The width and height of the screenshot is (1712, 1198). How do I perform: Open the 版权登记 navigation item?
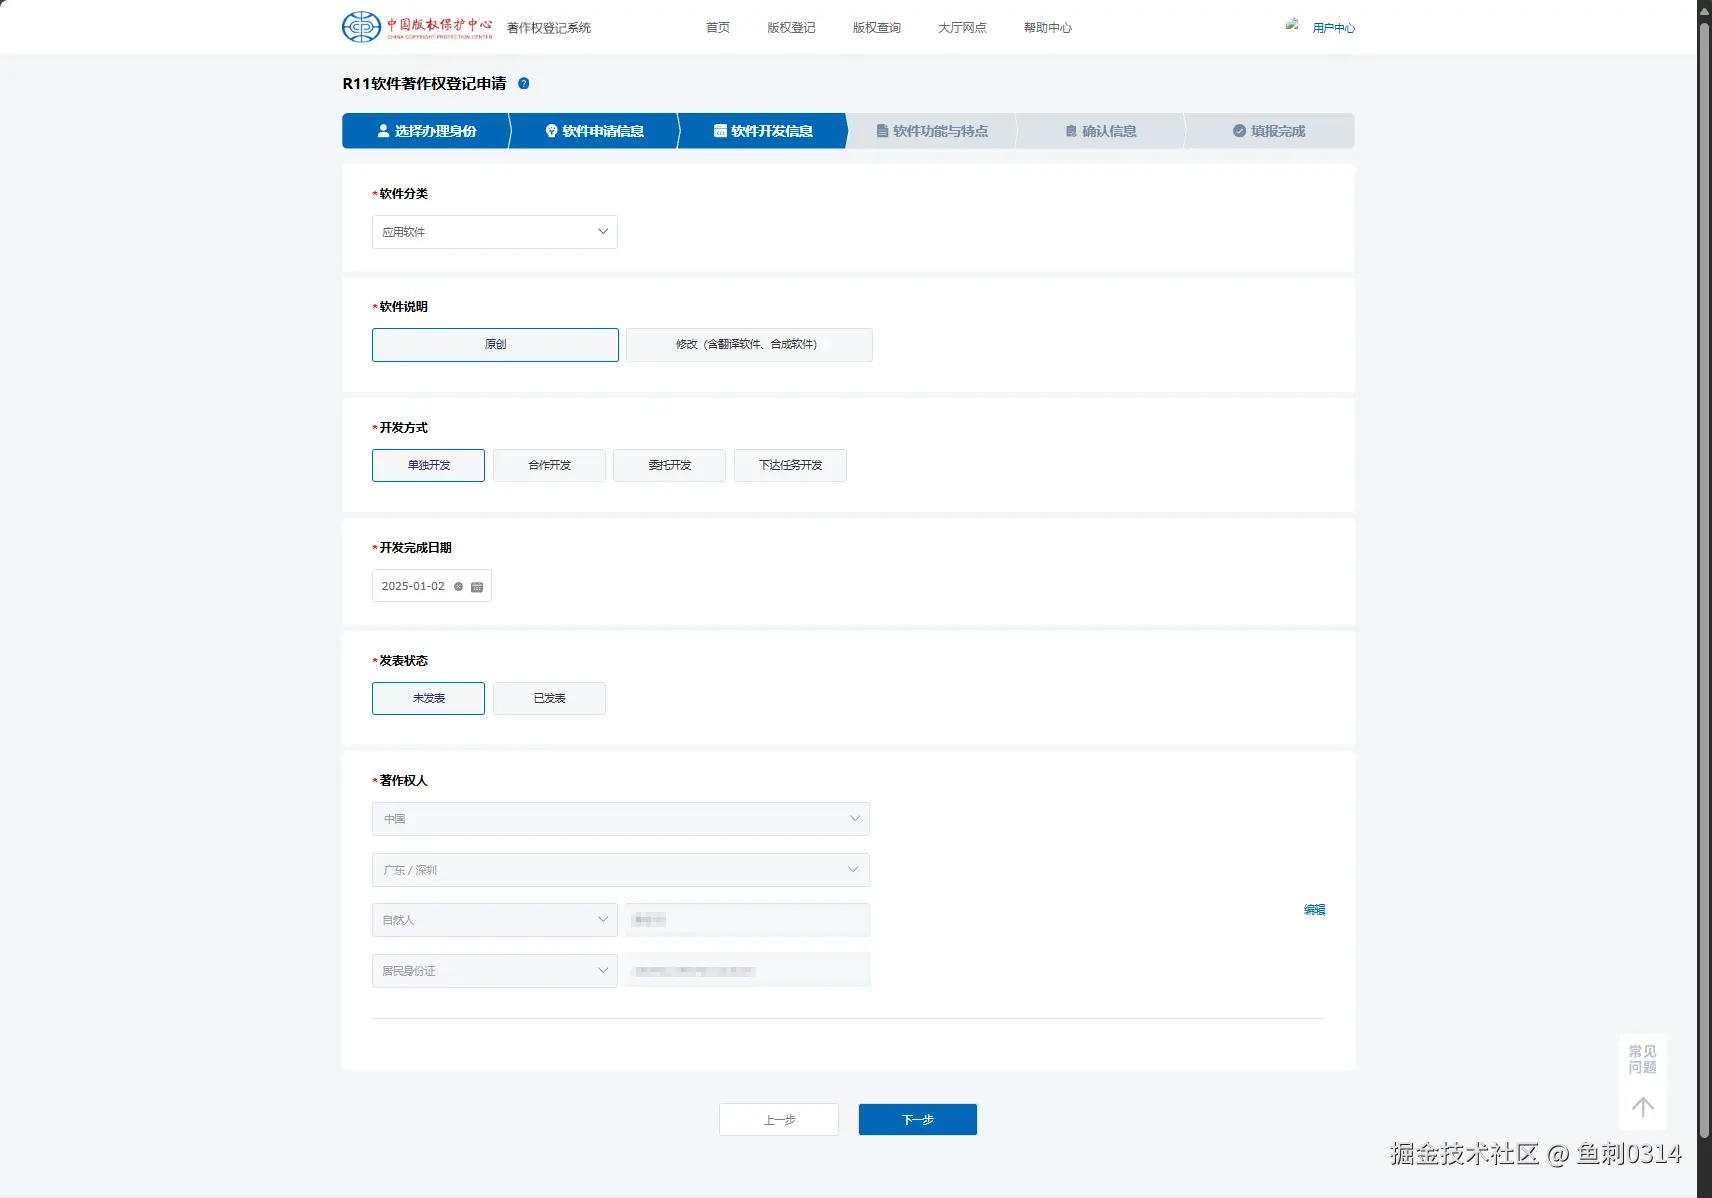(791, 28)
